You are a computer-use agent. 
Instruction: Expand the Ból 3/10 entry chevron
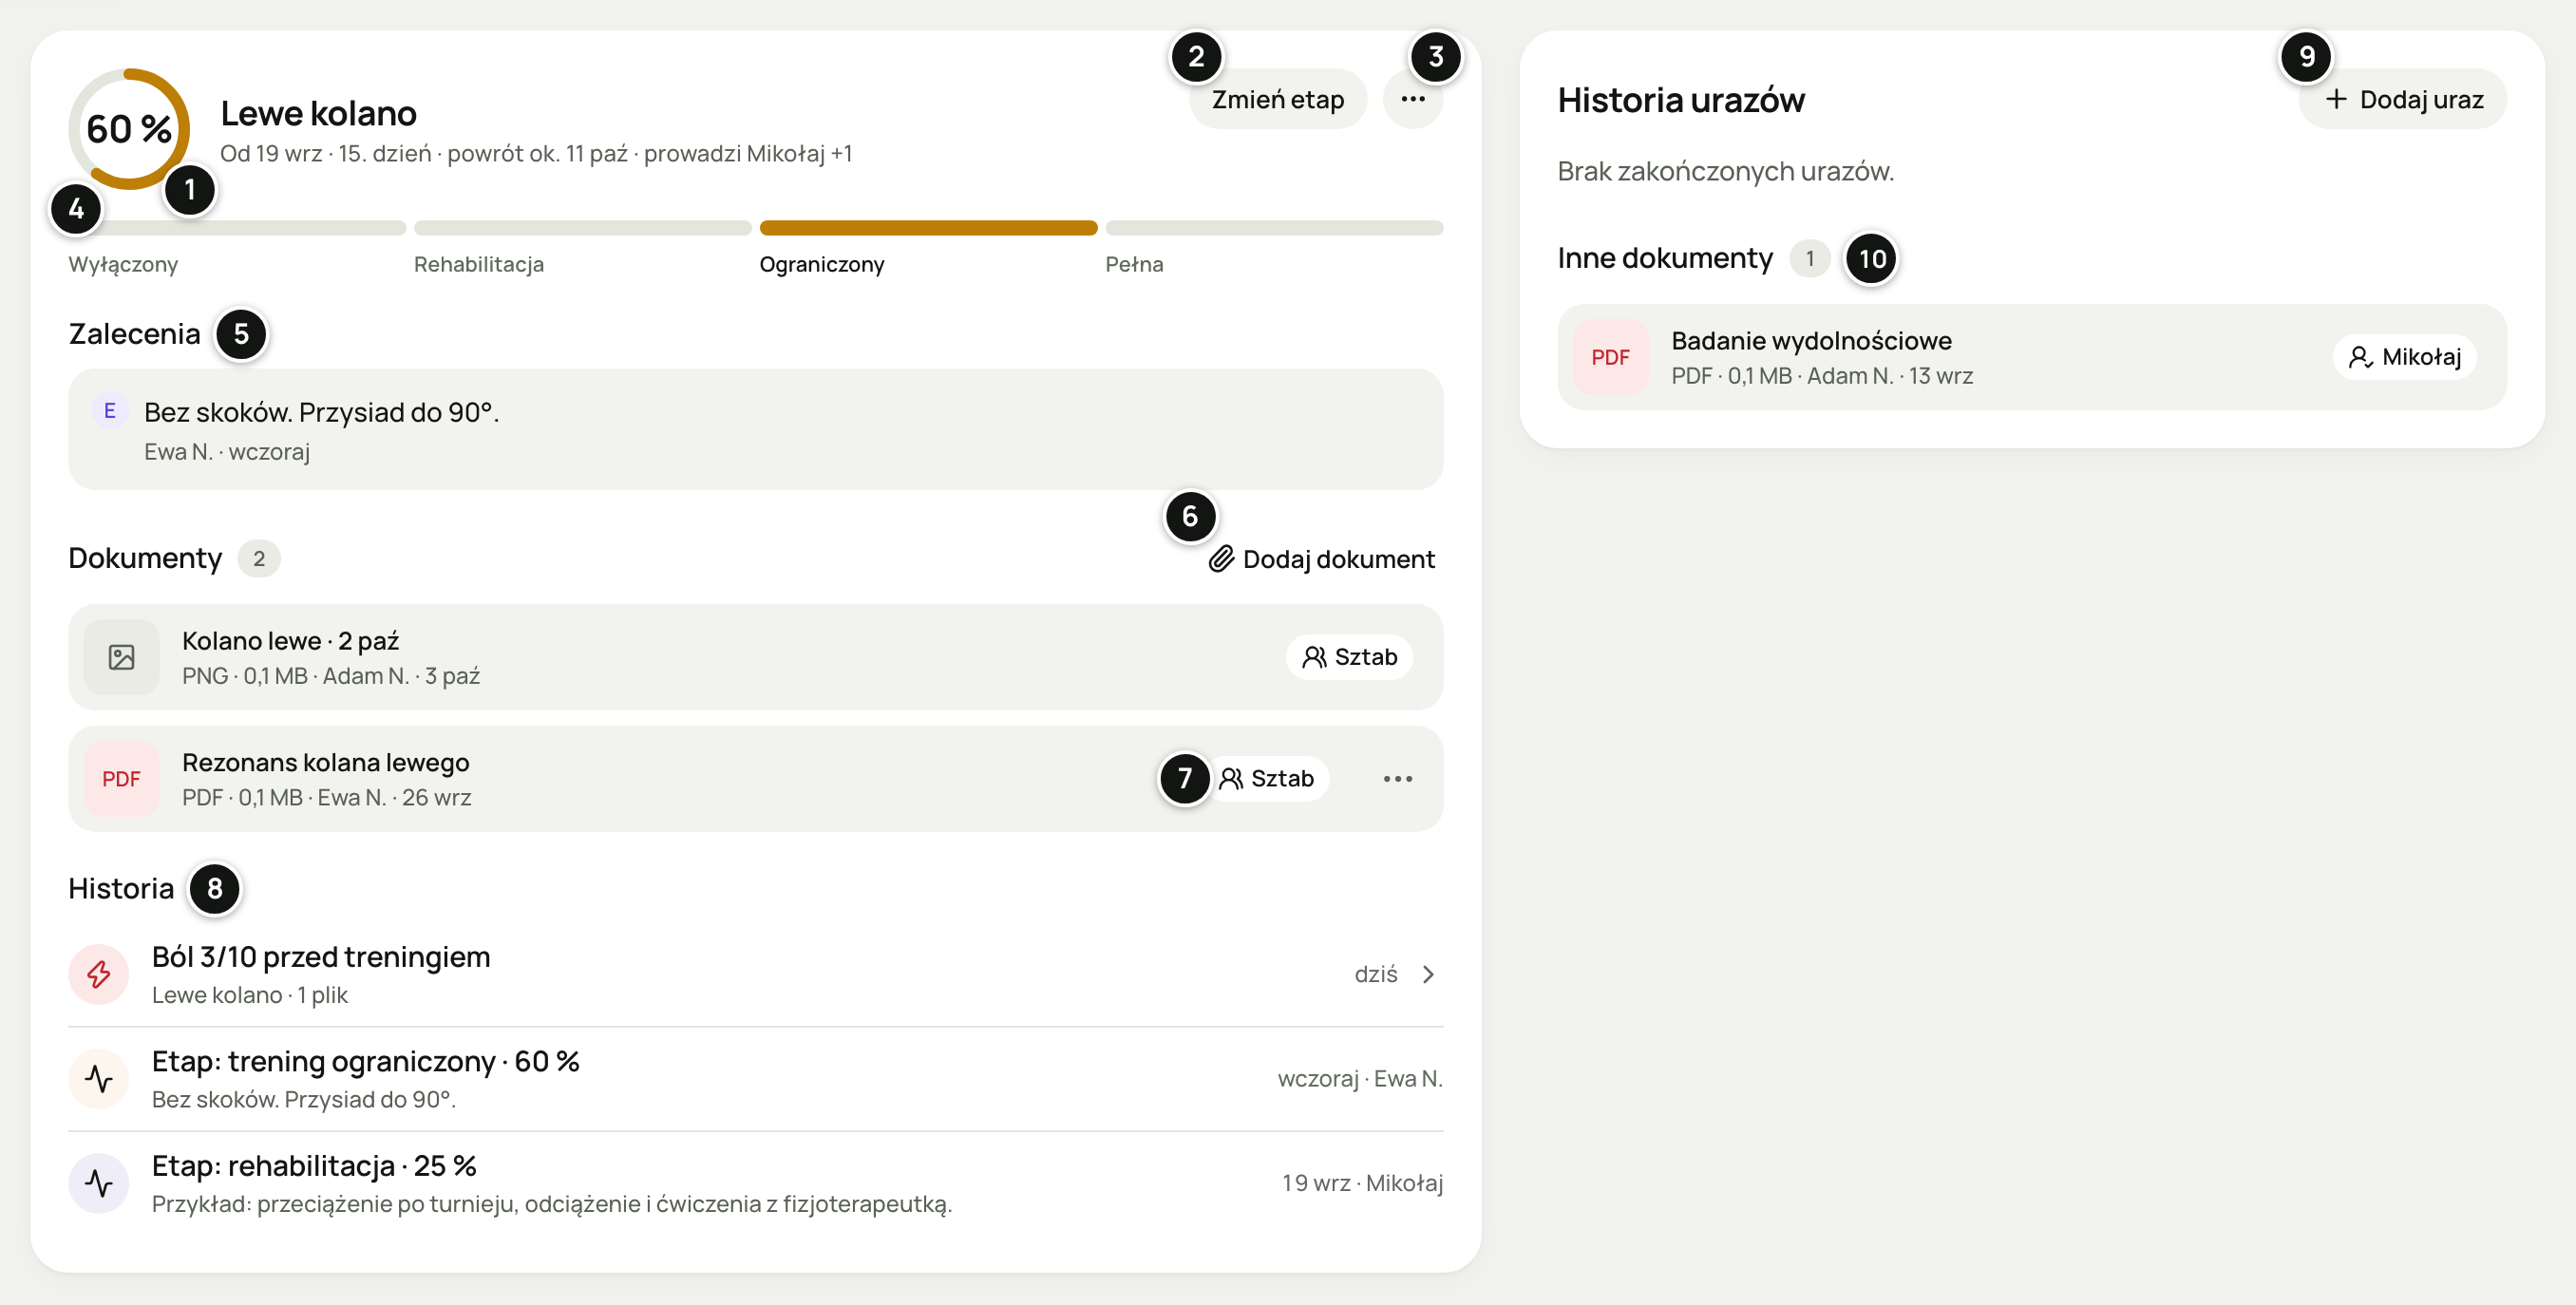point(1428,974)
